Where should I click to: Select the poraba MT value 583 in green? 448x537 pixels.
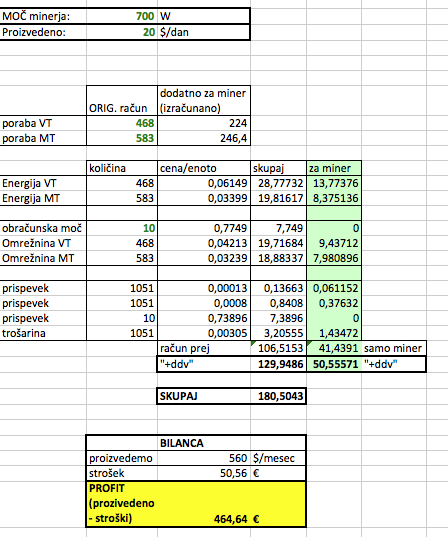click(x=122, y=138)
